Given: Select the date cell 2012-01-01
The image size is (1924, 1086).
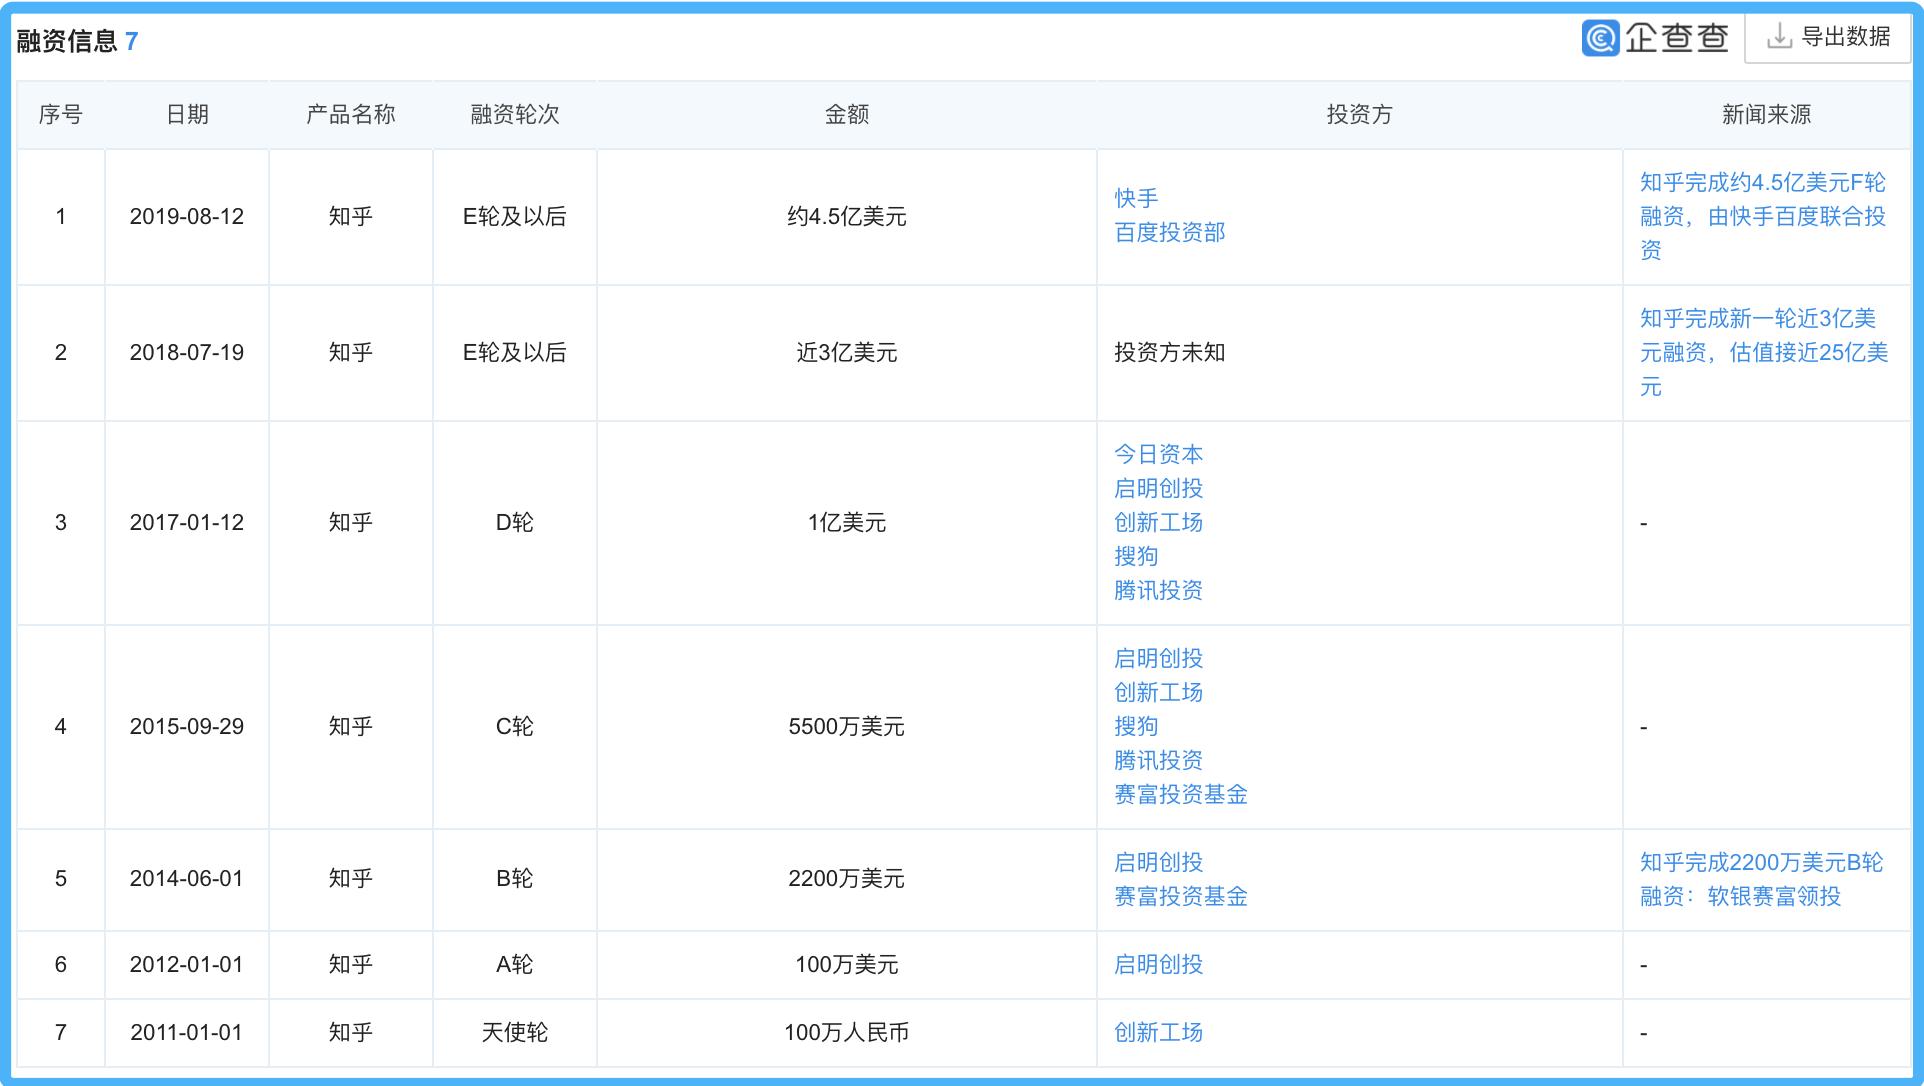Looking at the screenshot, I should tap(187, 965).
